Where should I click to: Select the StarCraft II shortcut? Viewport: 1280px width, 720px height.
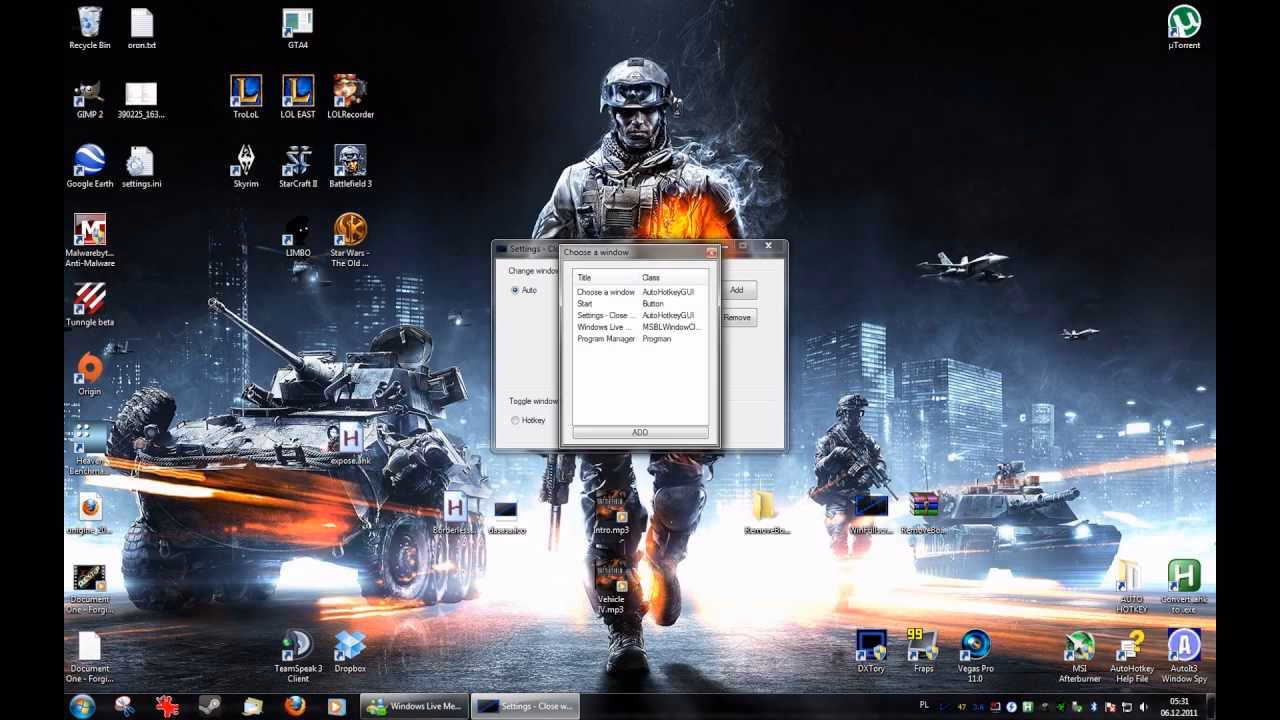(298, 166)
